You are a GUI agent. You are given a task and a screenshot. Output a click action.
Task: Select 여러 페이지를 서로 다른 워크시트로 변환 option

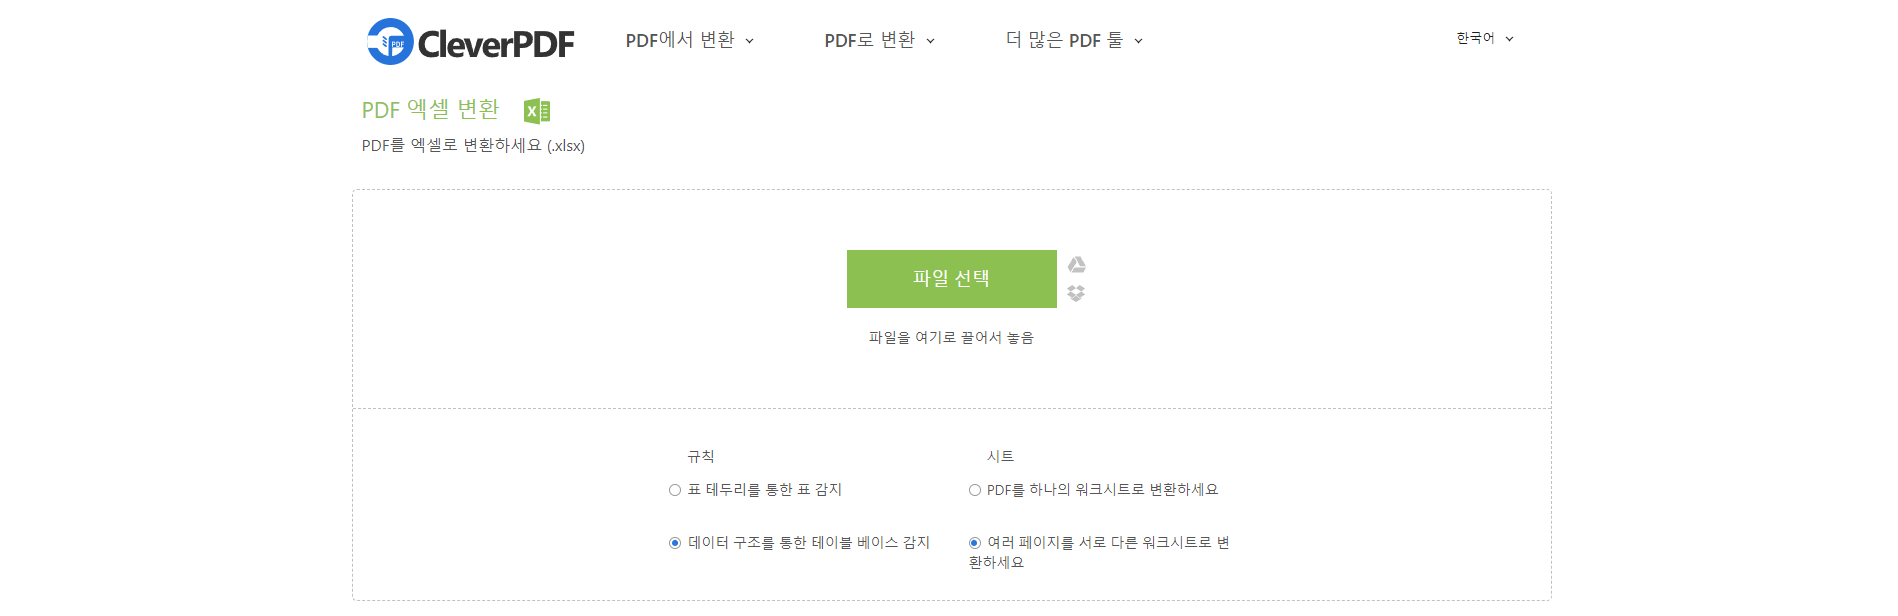coord(974,543)
